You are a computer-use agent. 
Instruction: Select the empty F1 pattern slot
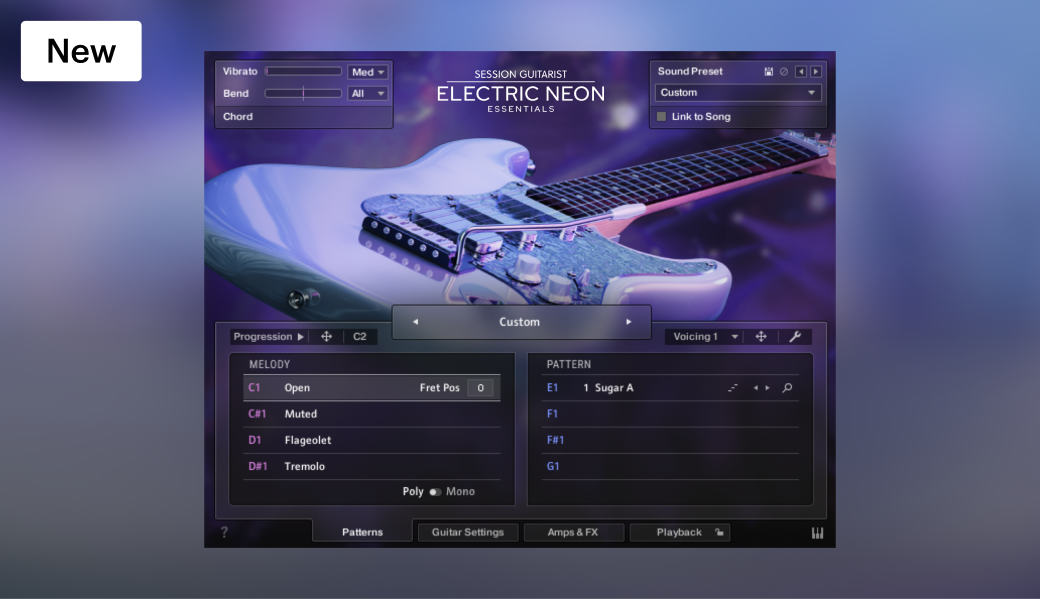[670, 414]
